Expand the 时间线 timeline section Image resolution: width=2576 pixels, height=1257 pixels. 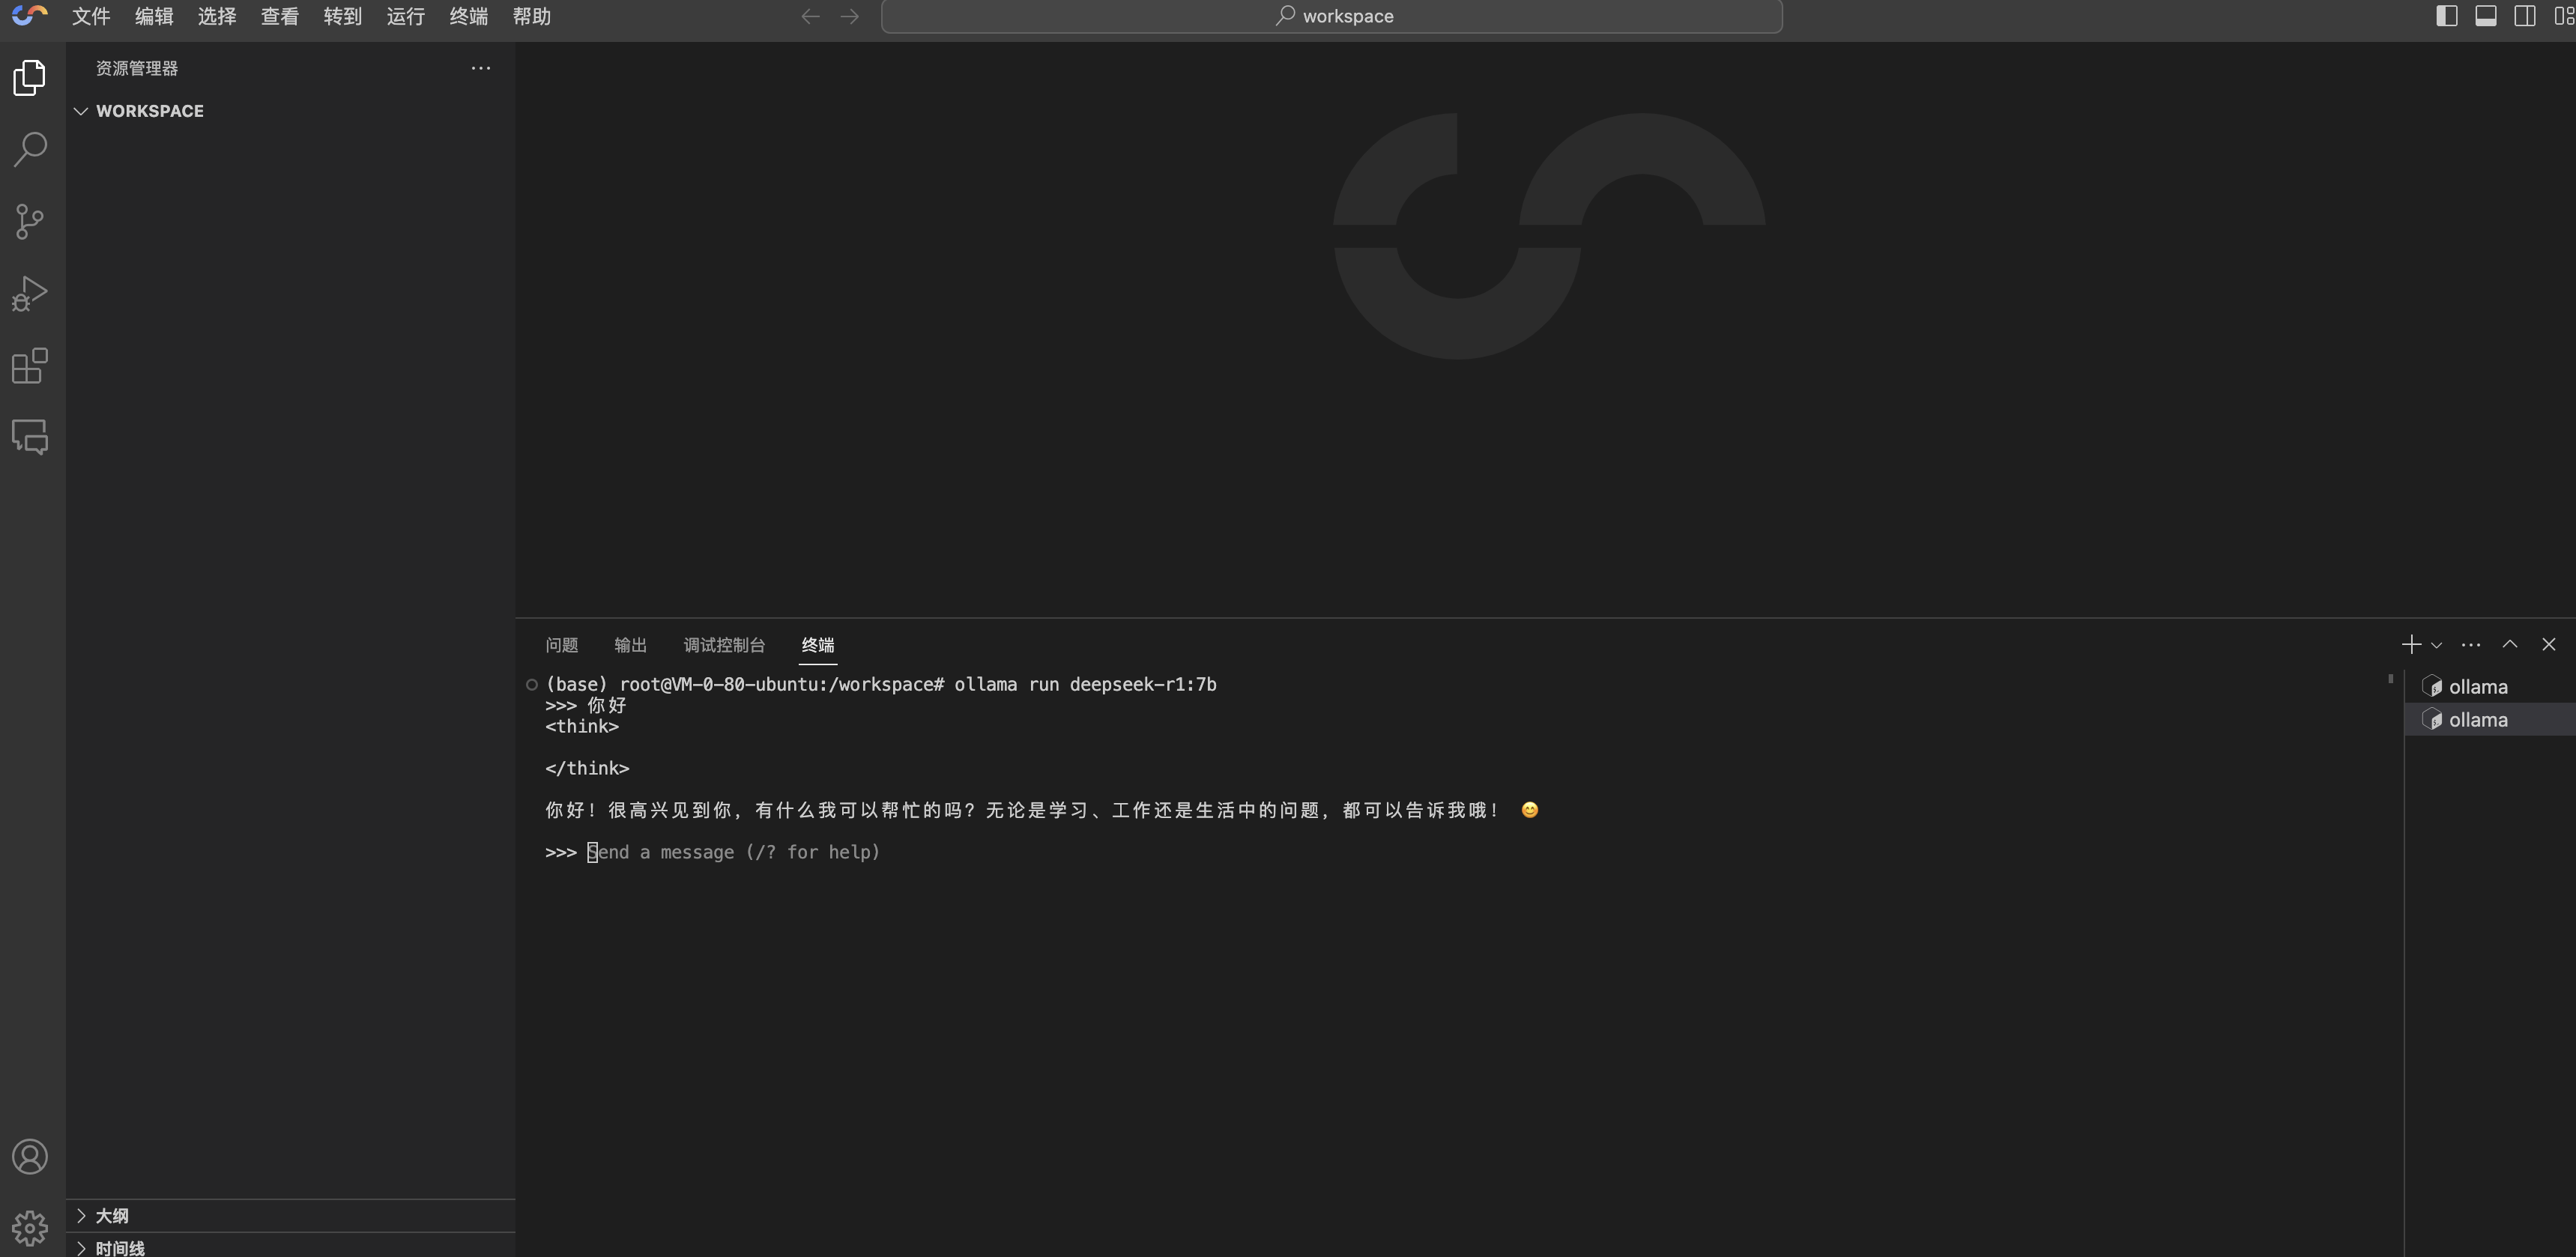click(x=291, y=1247)
